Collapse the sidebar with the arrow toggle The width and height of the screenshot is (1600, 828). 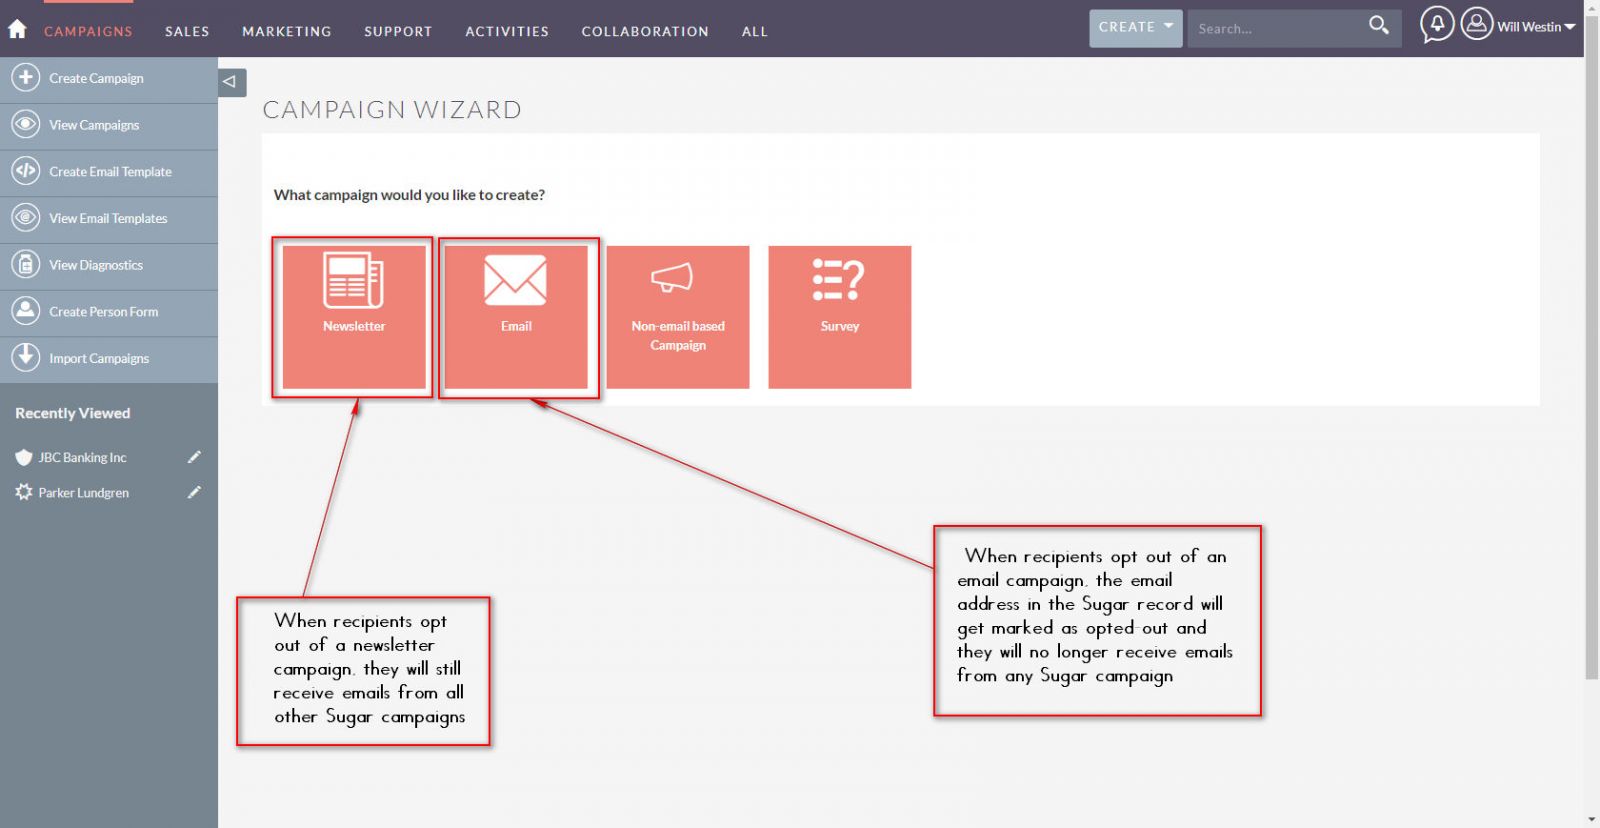coord(231,82)
